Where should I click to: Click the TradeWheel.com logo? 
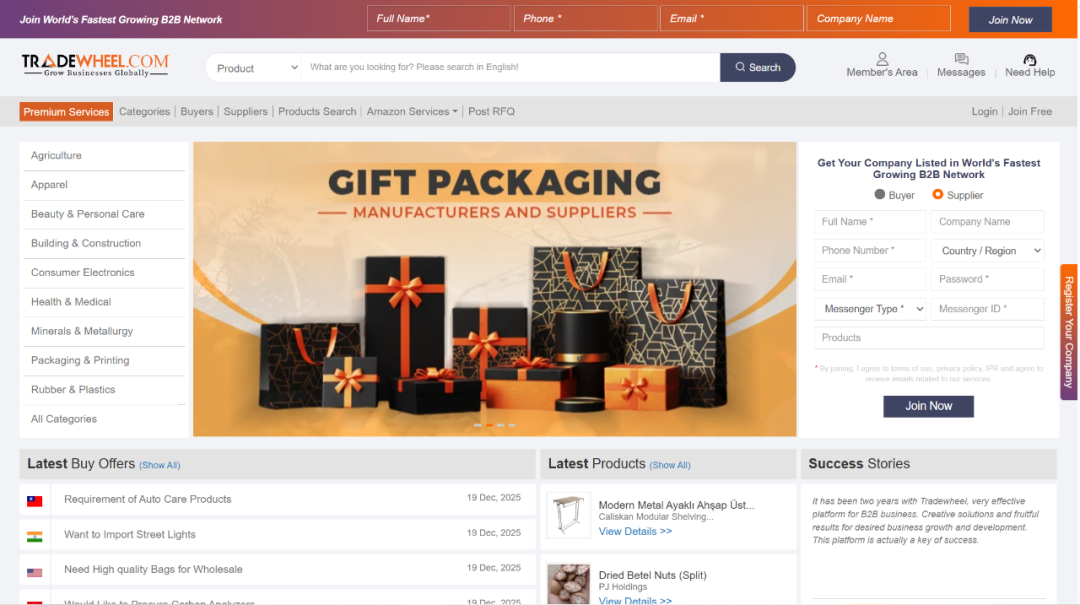click(95, 66)
